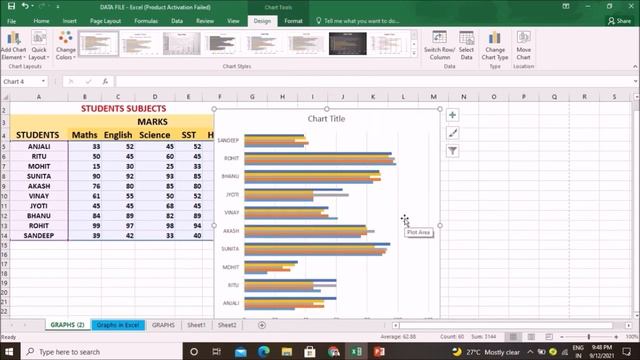Select the dark background chart style

pos(347,43)
